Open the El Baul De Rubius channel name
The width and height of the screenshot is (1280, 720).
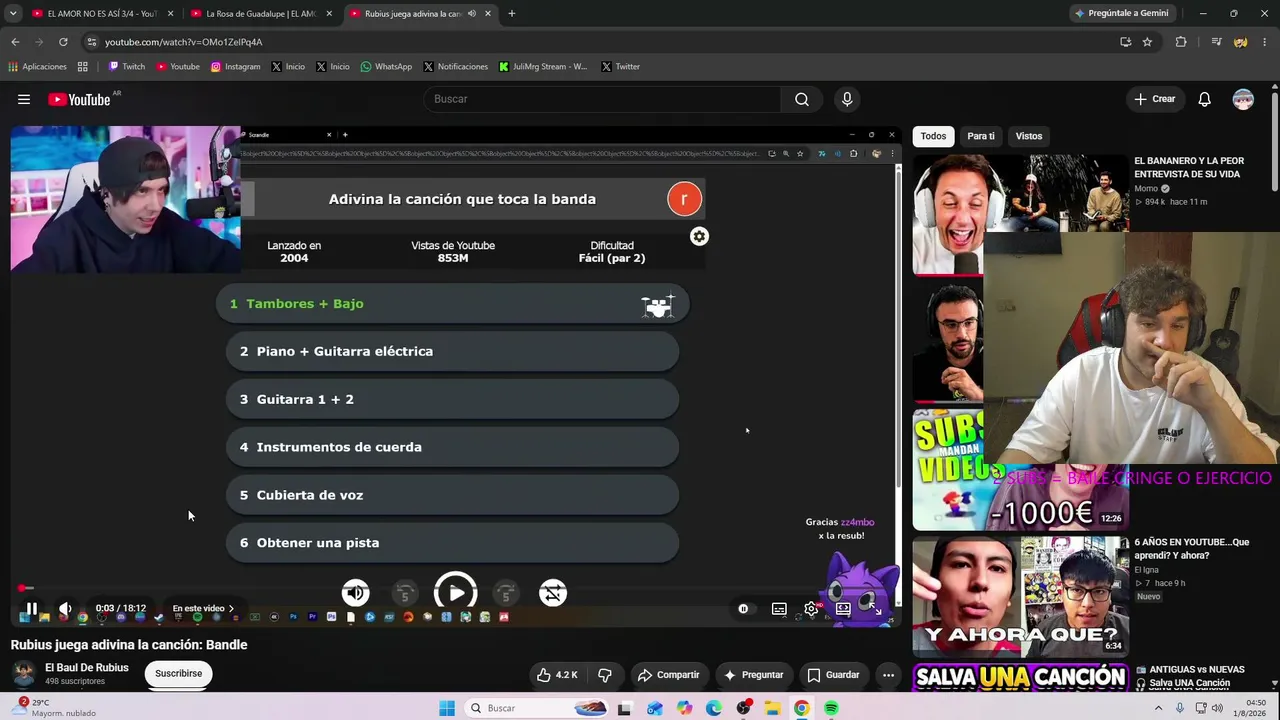(87, 668)
